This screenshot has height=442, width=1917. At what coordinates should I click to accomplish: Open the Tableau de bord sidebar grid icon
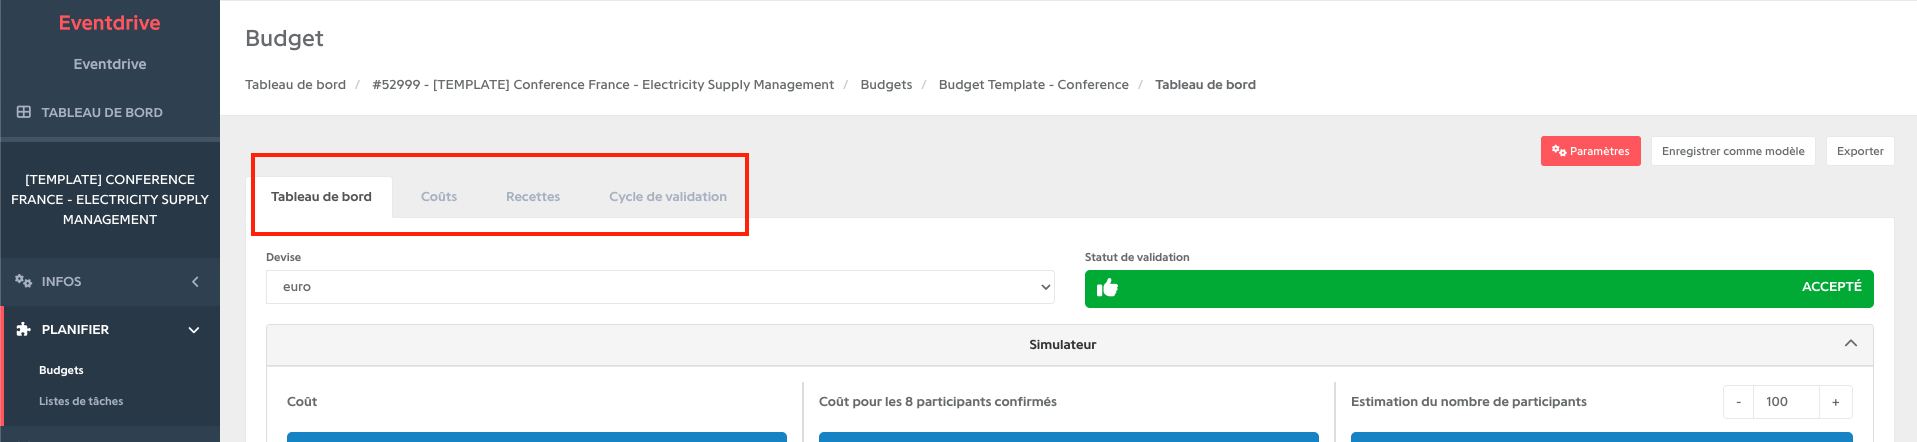click(24, 112)
